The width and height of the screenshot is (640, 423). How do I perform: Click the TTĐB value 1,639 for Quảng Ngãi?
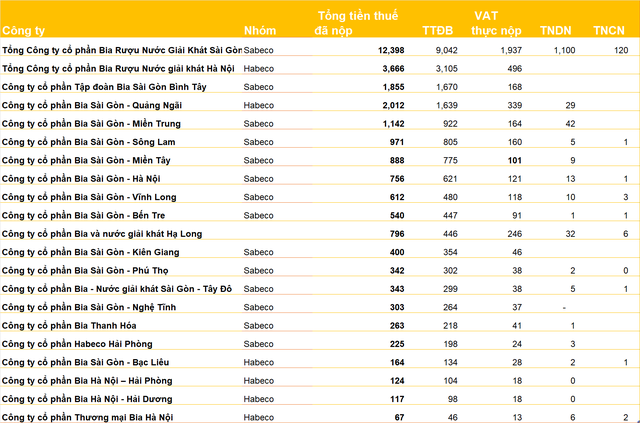tap(447, 105)
